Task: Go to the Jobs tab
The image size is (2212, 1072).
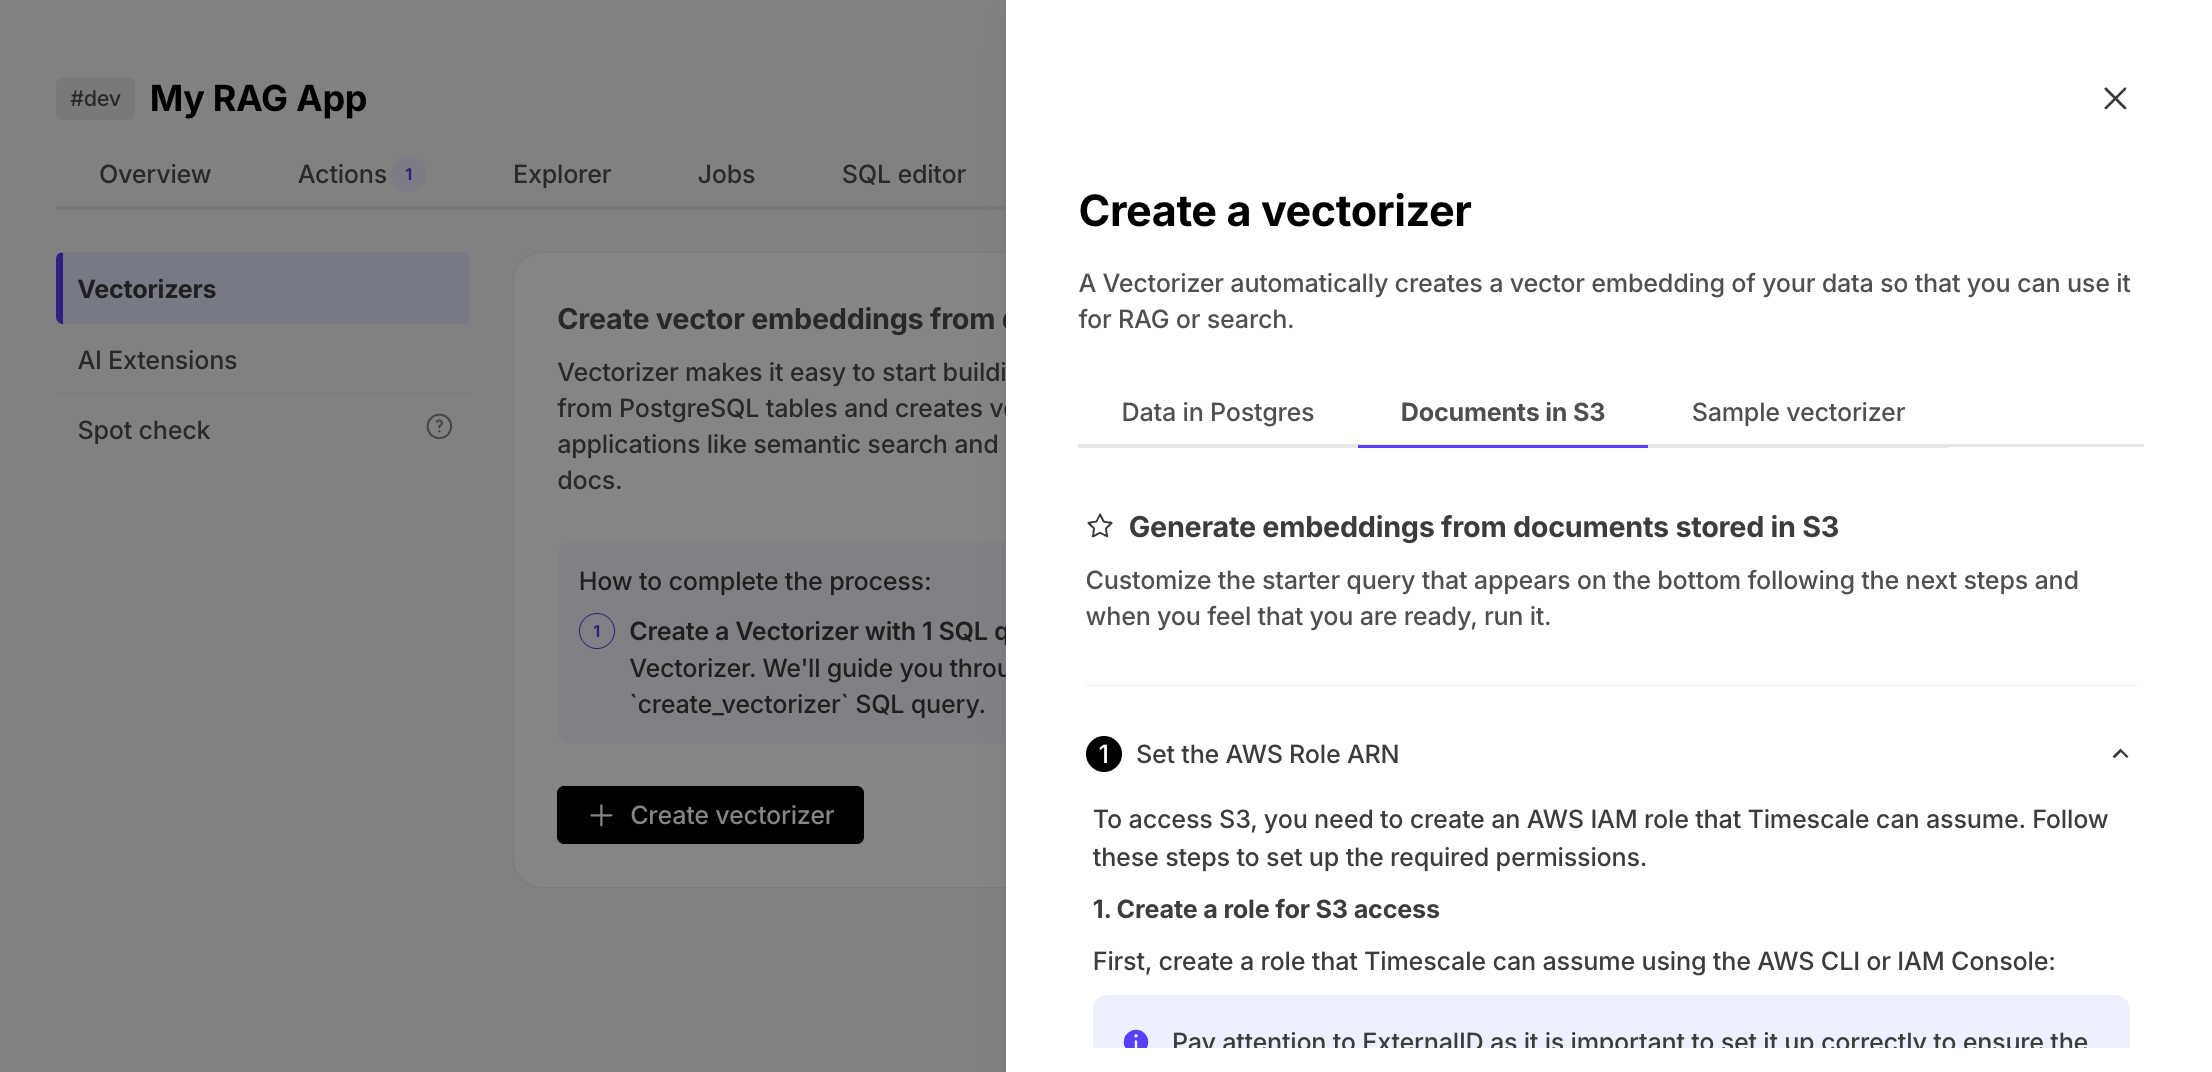Action: point(726,173)
